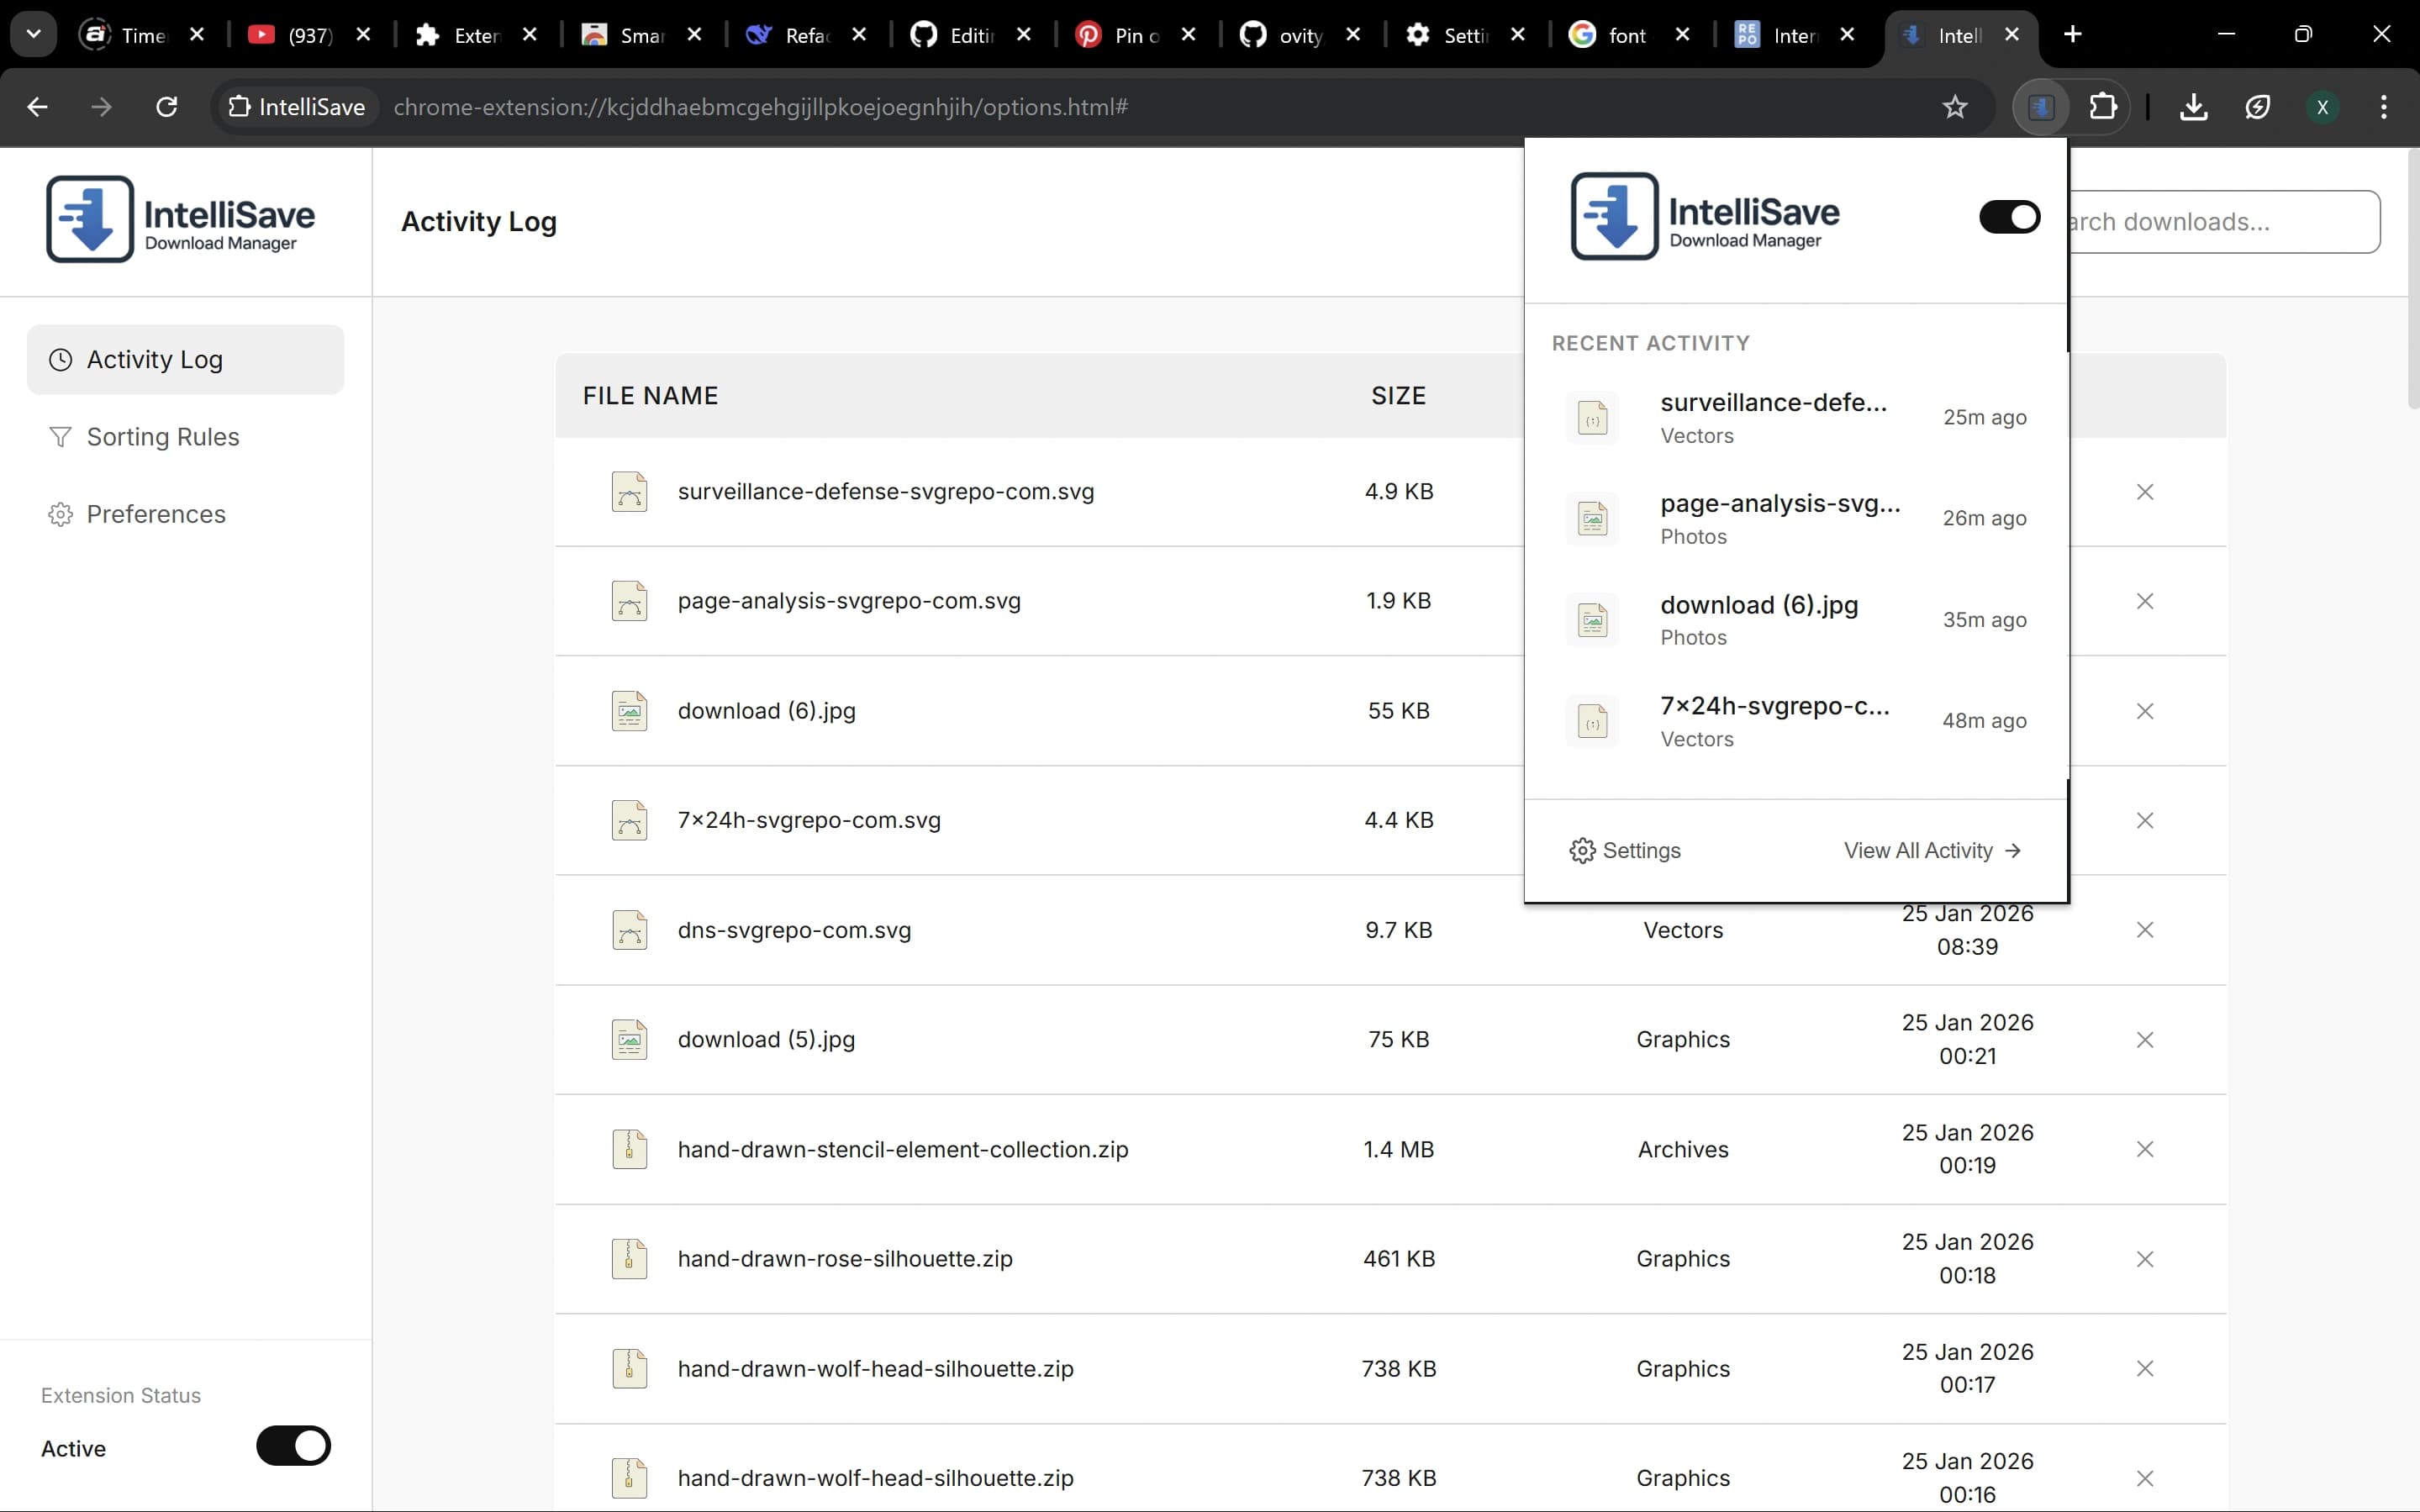Image resolution: width=2420 pixels, height=1512 pixels.
Task: Remove download (5).jpg log entry
Action: click(x=2144, y=1040)
